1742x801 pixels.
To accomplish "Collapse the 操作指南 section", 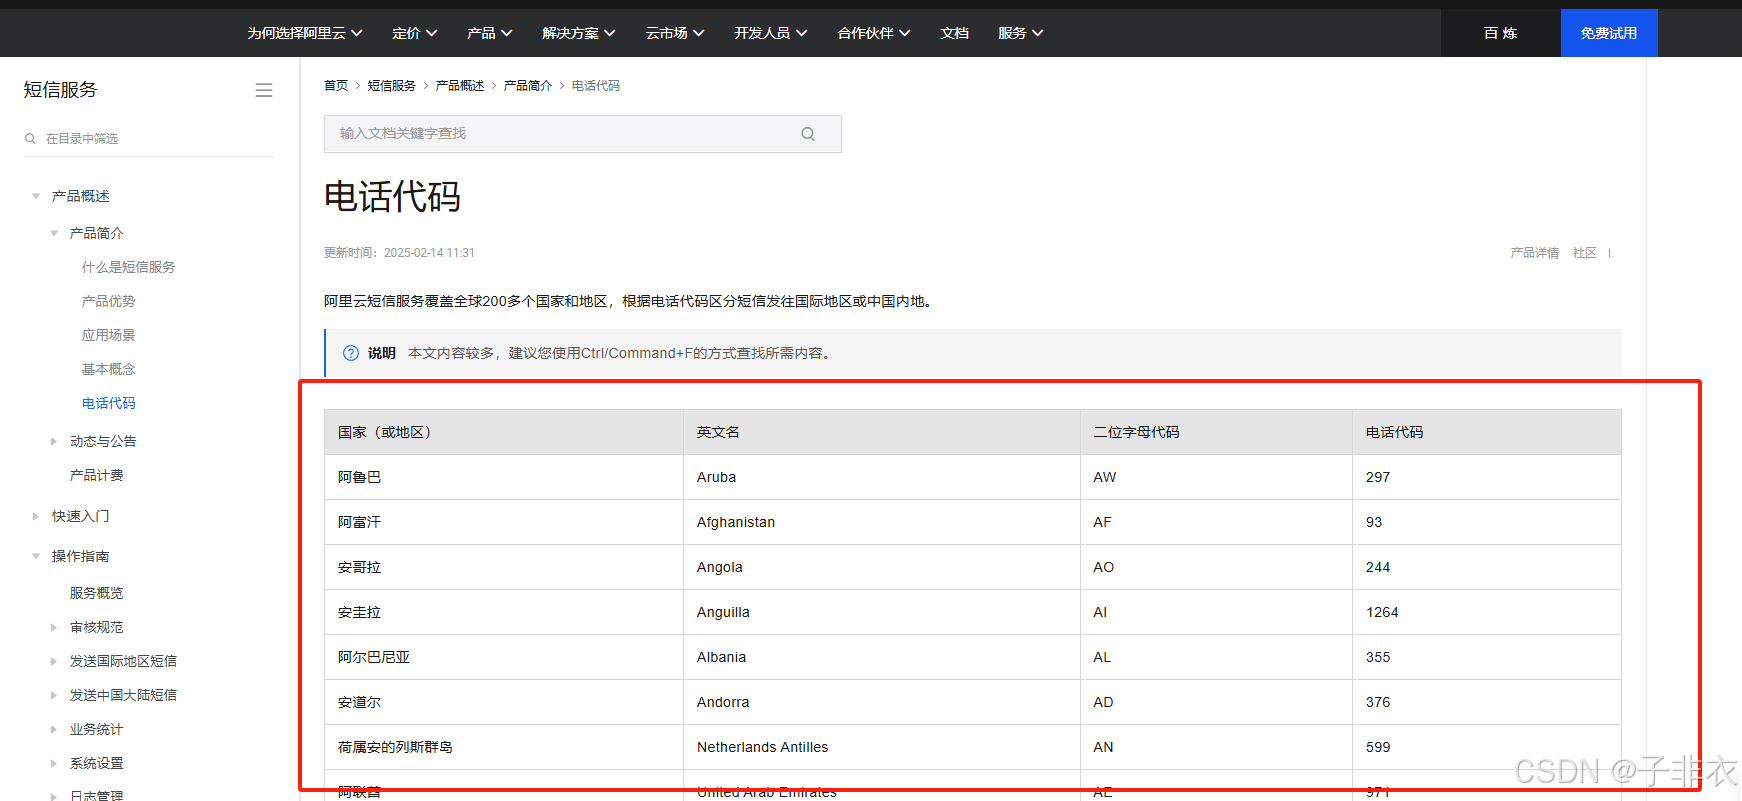I will (36, 556).
